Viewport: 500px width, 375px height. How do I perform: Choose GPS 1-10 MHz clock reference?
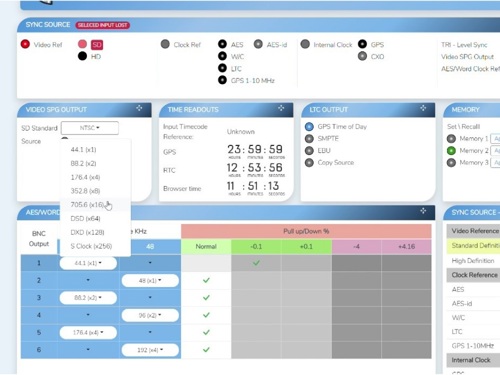click(x=222, y=80)
